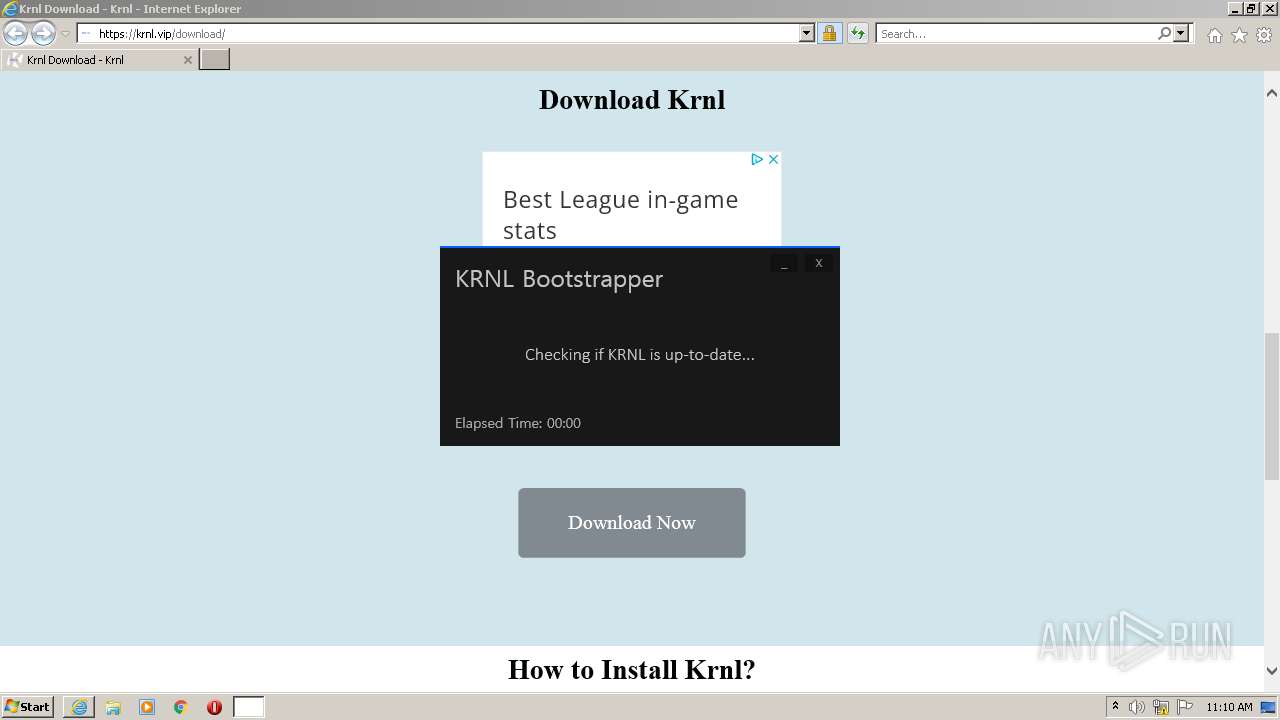Close the KRNL Bootstrapper window
This screenshot has width=1280, height=720.
click(x=819, y=263)
